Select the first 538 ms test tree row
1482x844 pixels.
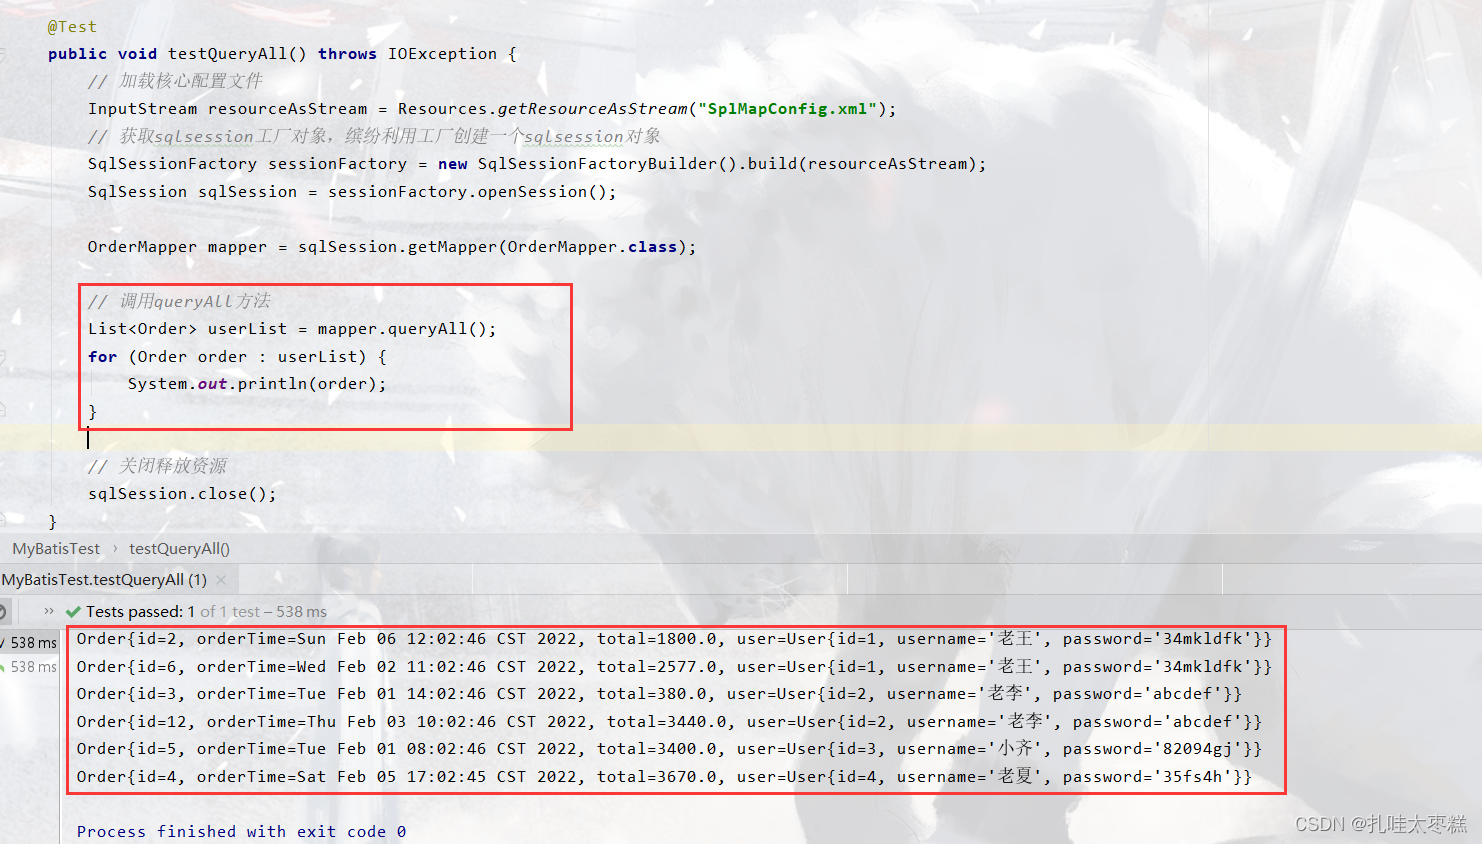30,643
